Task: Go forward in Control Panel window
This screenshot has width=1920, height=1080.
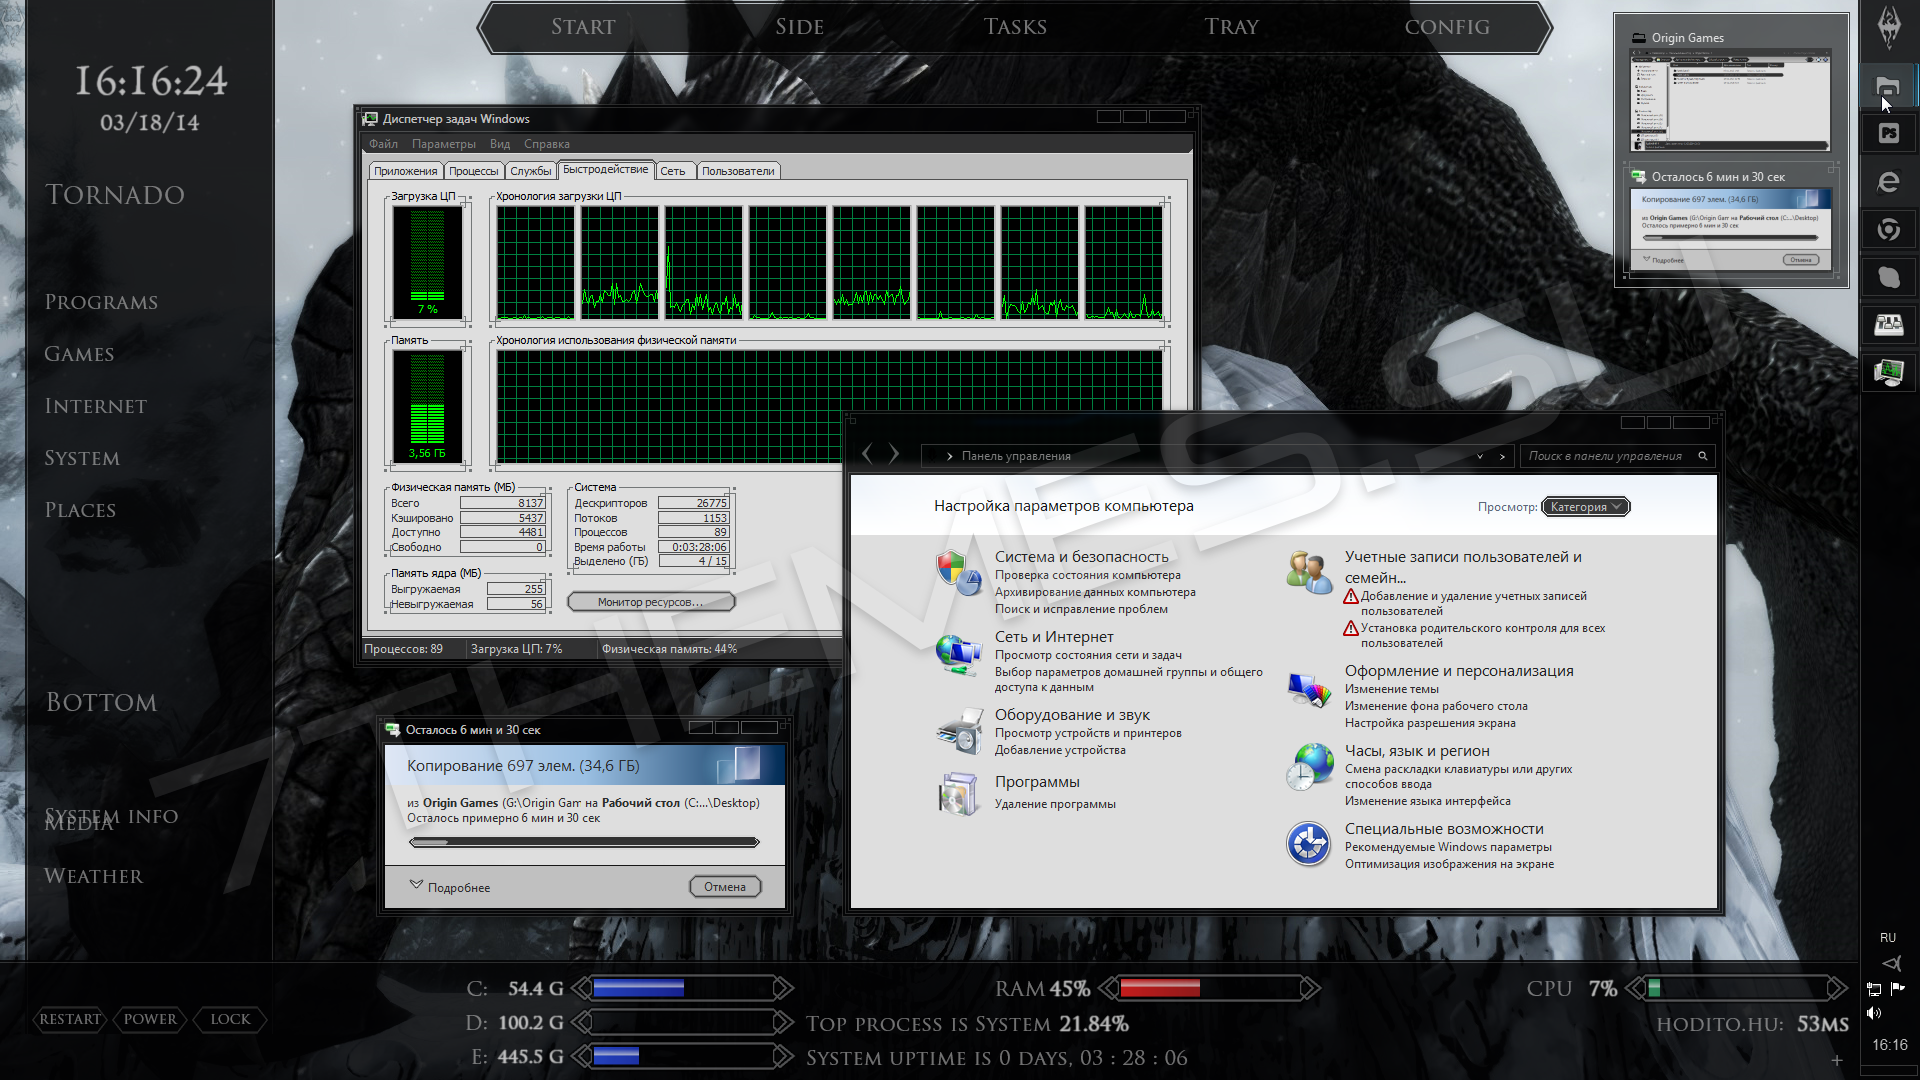Action: pos(894,455)
